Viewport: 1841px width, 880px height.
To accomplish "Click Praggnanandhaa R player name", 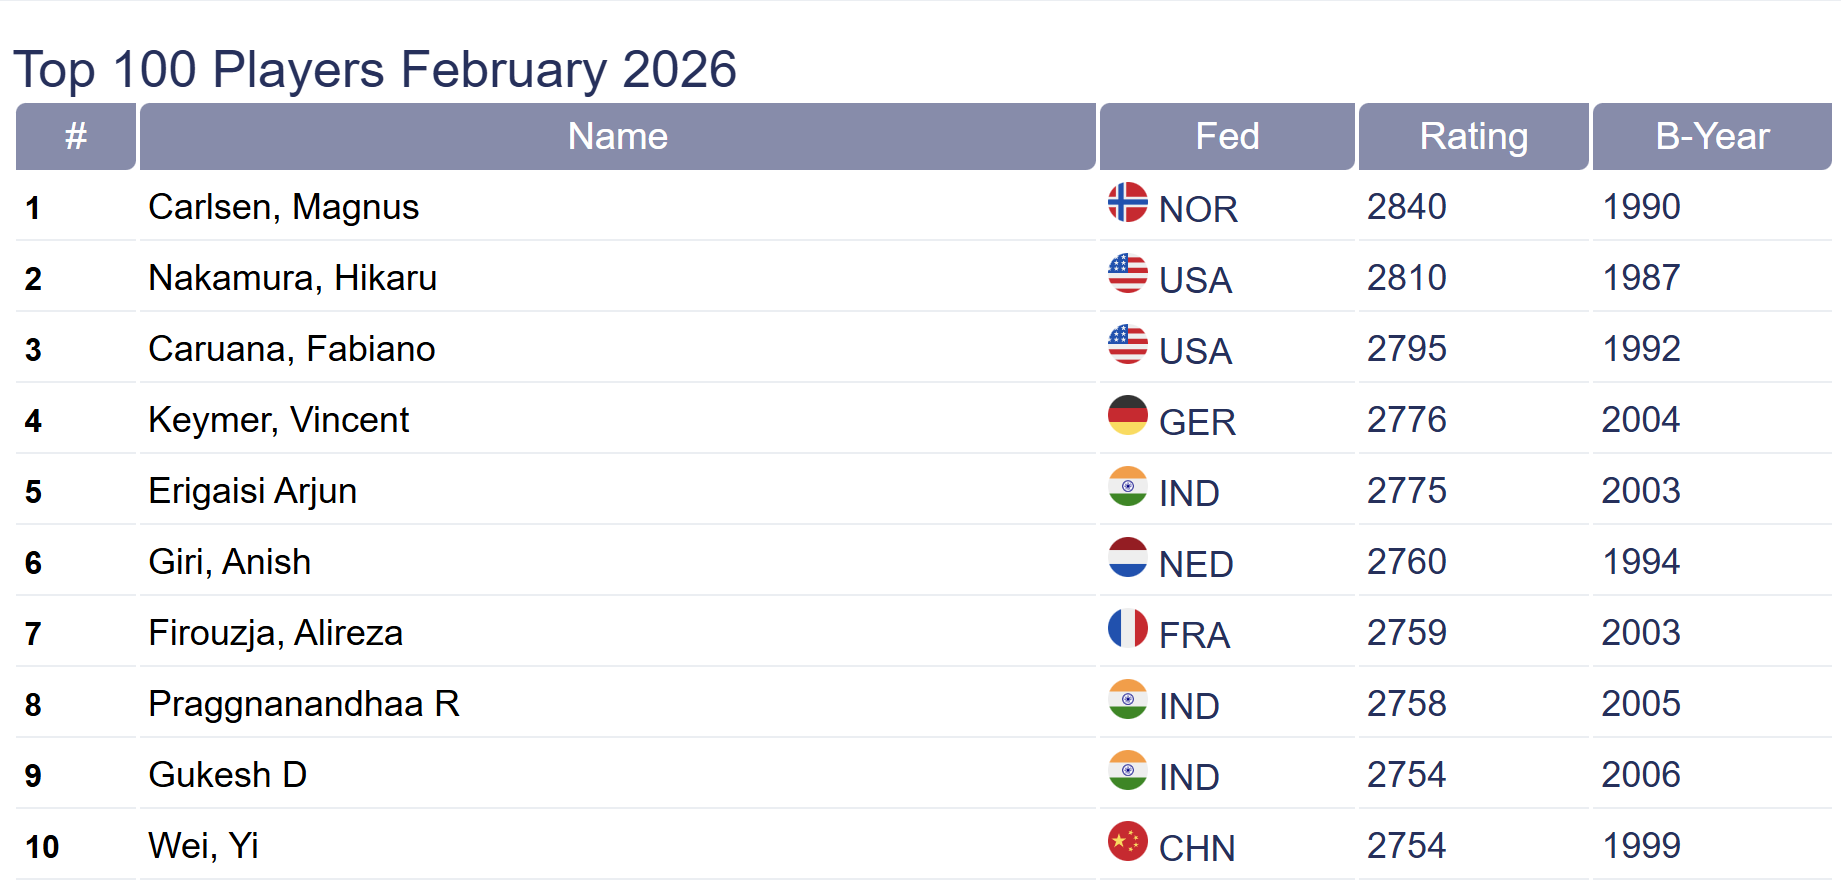I will 303,704.
